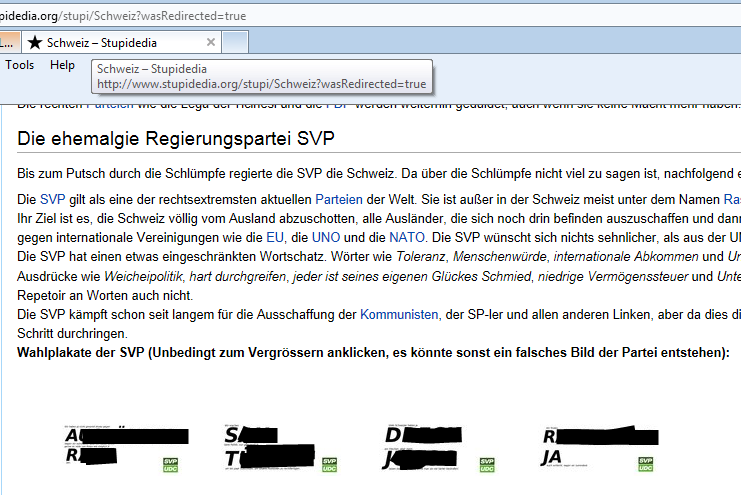
Task: Enlarge the first SVP poster starting with A
Action: tap(127, 448)
